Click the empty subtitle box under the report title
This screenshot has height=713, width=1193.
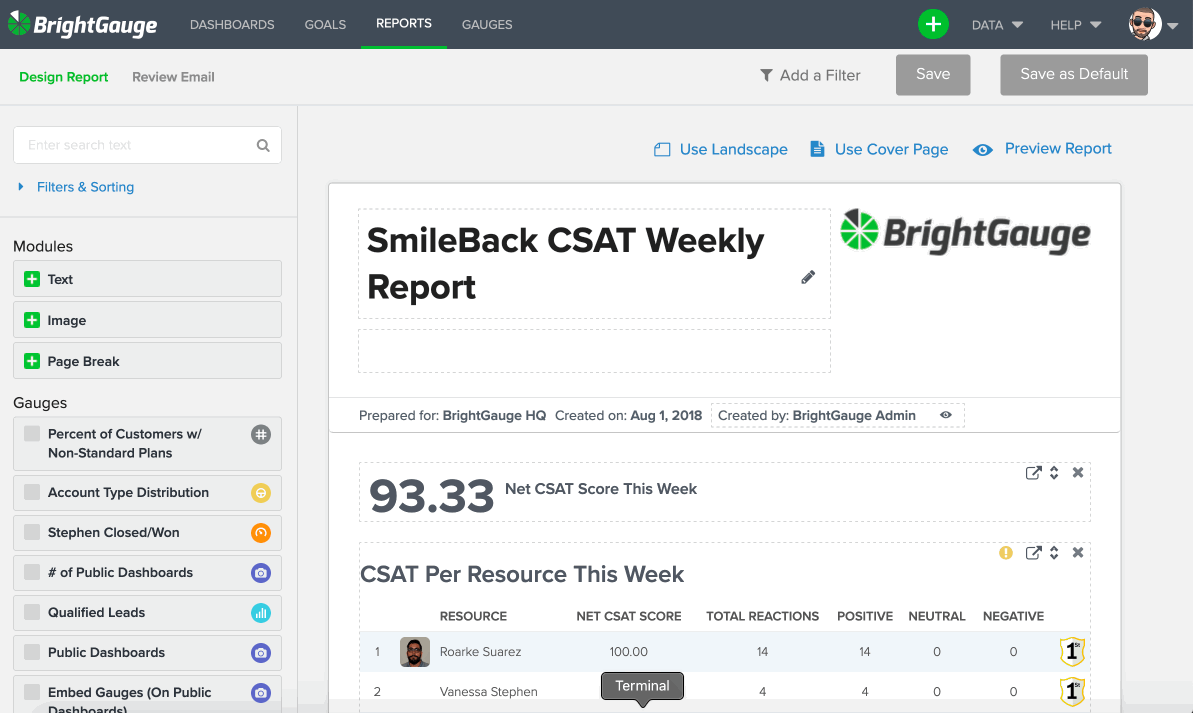594,351
